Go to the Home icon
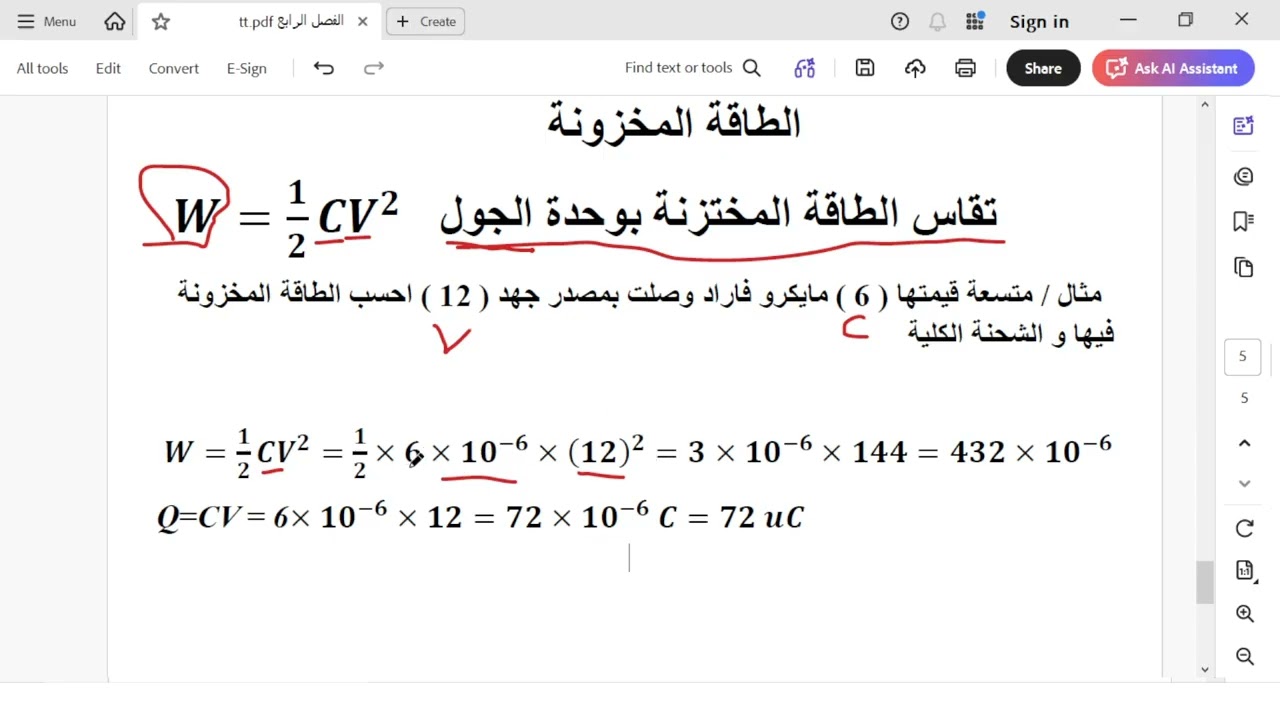Screen dimensions: 1280x720 [115, 21]
